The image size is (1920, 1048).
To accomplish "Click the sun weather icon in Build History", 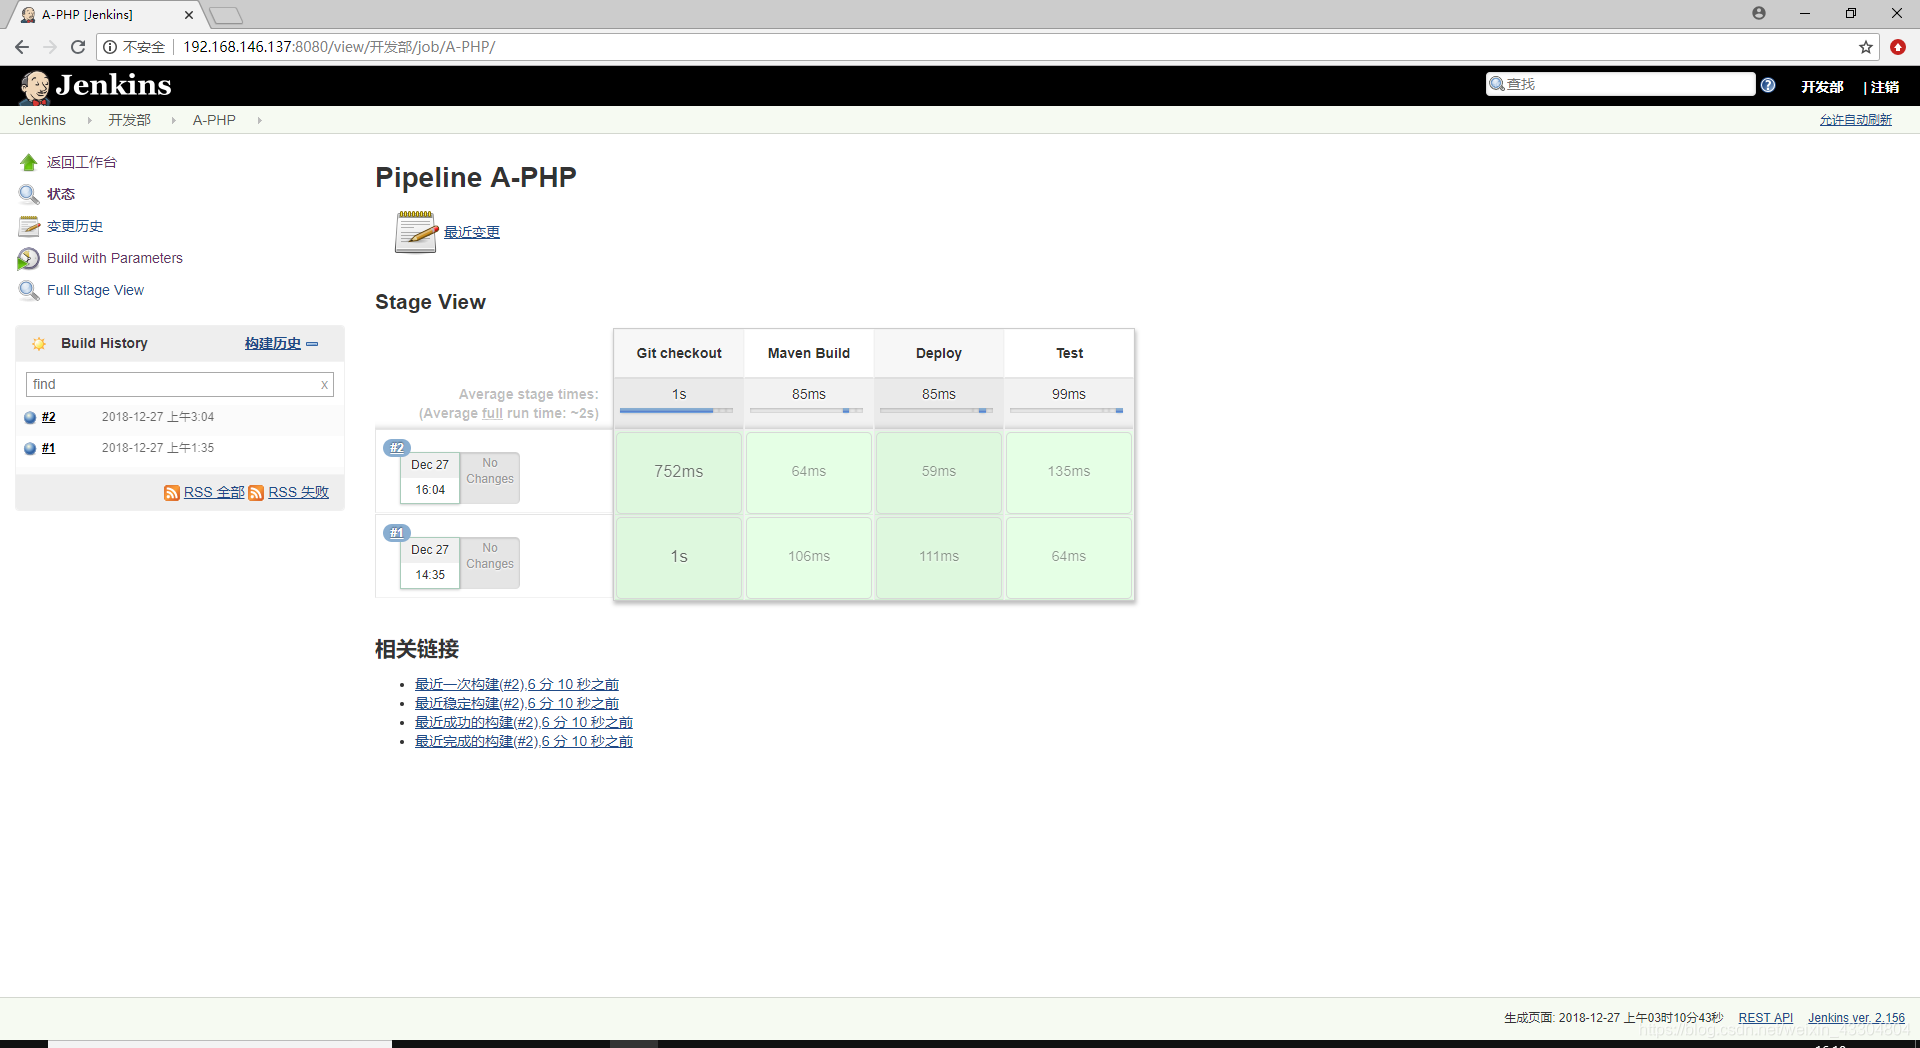I will pyautogui.click(x=39, y=343).
